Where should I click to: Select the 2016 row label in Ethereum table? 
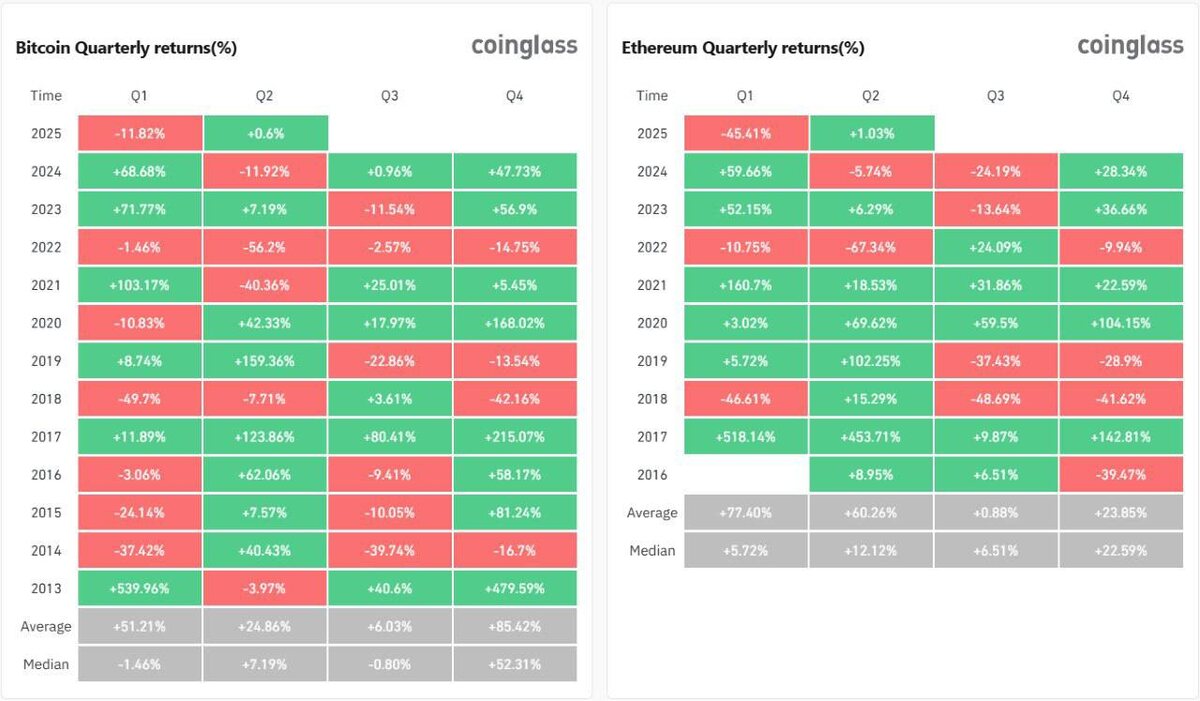[x=652, y=475]
